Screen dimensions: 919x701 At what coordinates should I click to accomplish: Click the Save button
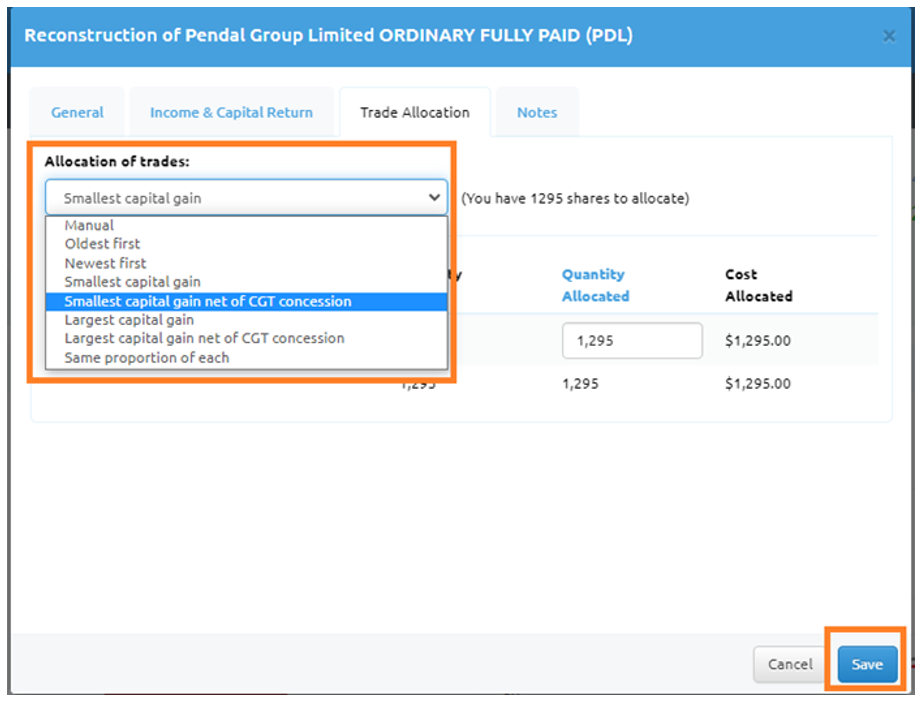[x=866, y=664]
